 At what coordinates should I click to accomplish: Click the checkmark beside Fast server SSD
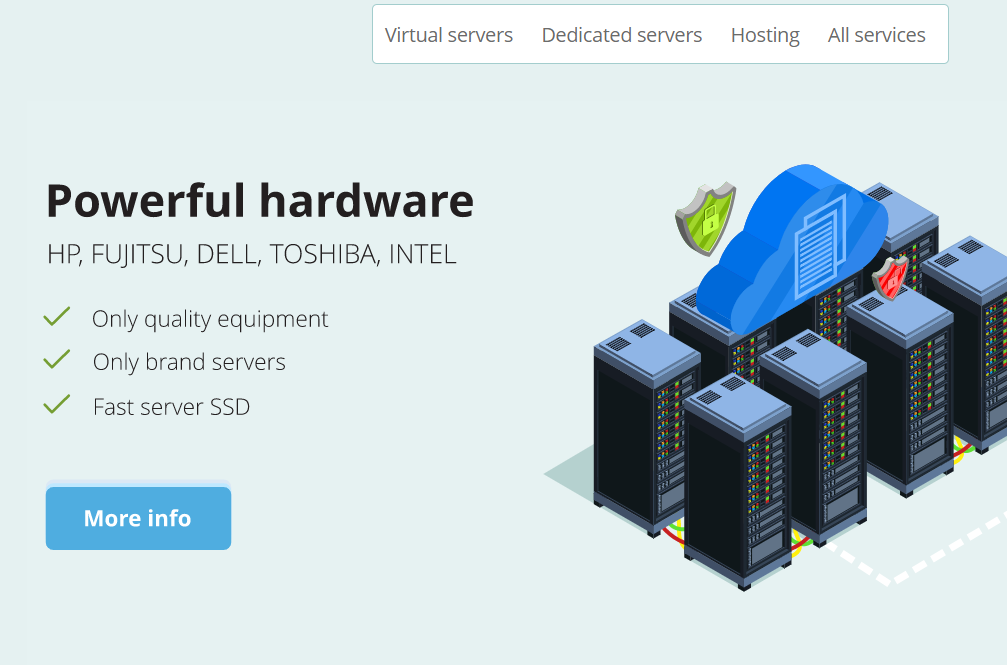click(x=57, y=404)
